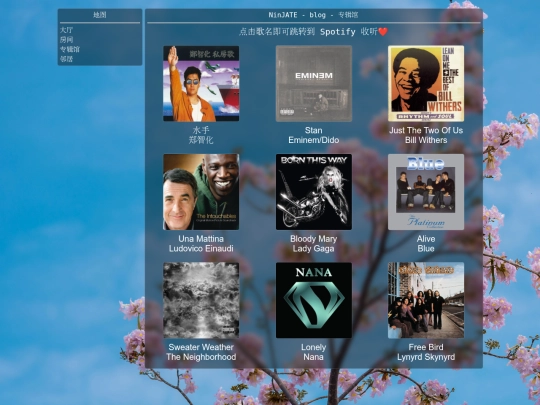The width and height of the screenshot is (540, 405).
Task: Click the Sweater Weather grayscale album cover
Action: tap(201, 300)
